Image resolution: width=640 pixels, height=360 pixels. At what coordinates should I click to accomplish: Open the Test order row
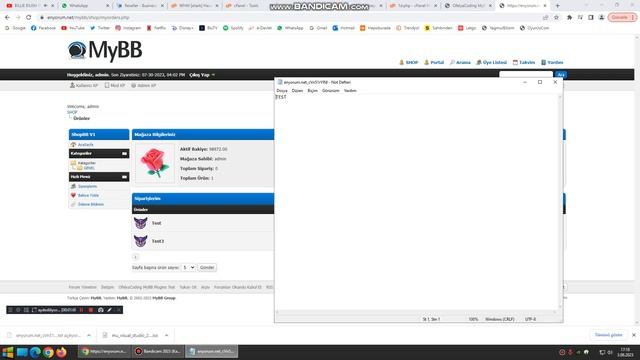203,223
